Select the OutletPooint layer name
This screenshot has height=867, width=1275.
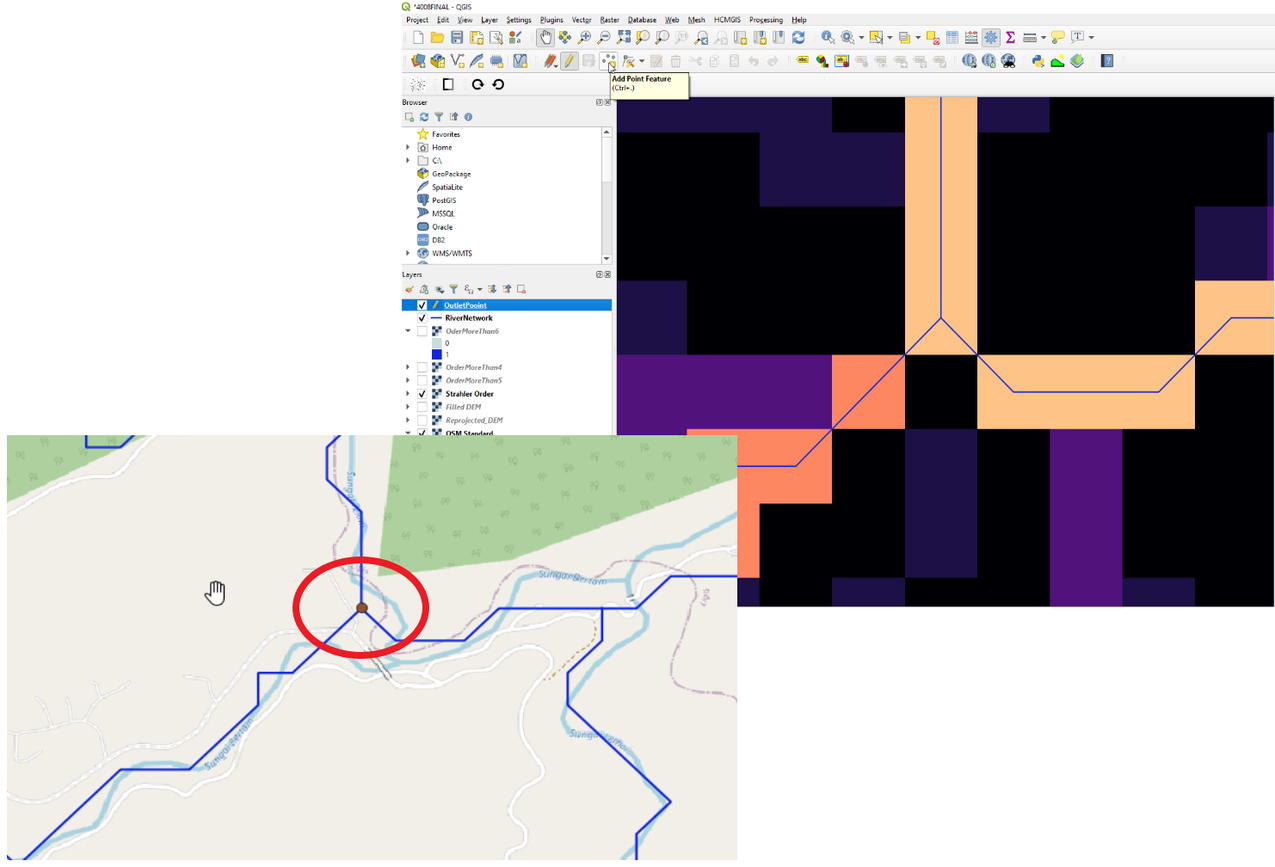tap(465, 305)
